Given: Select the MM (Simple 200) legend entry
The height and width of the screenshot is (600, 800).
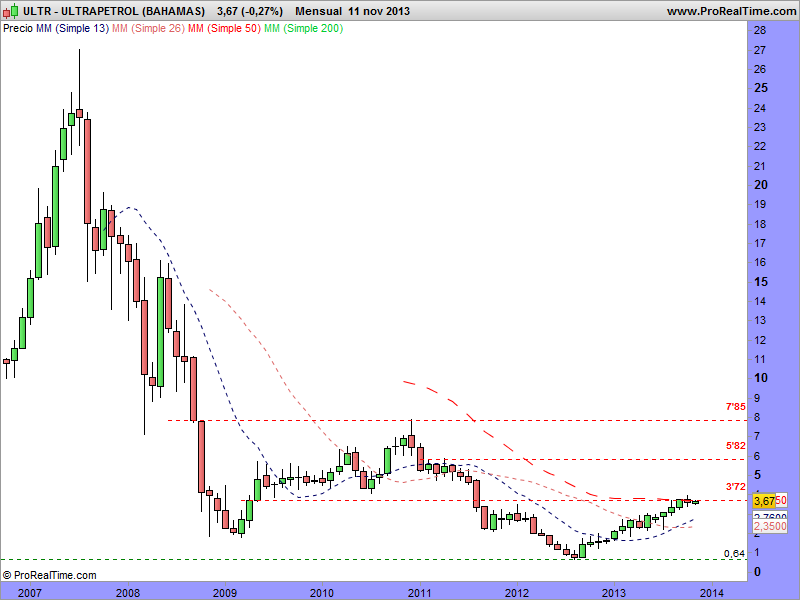Looking at the screenshot, I should pos(303,29).
